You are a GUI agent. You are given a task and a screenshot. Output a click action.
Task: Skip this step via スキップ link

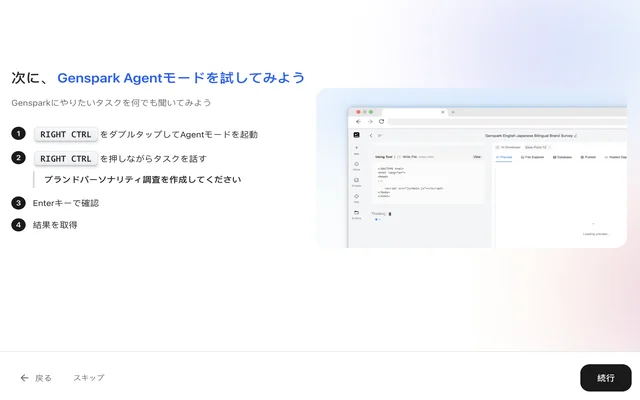[89, 378]
